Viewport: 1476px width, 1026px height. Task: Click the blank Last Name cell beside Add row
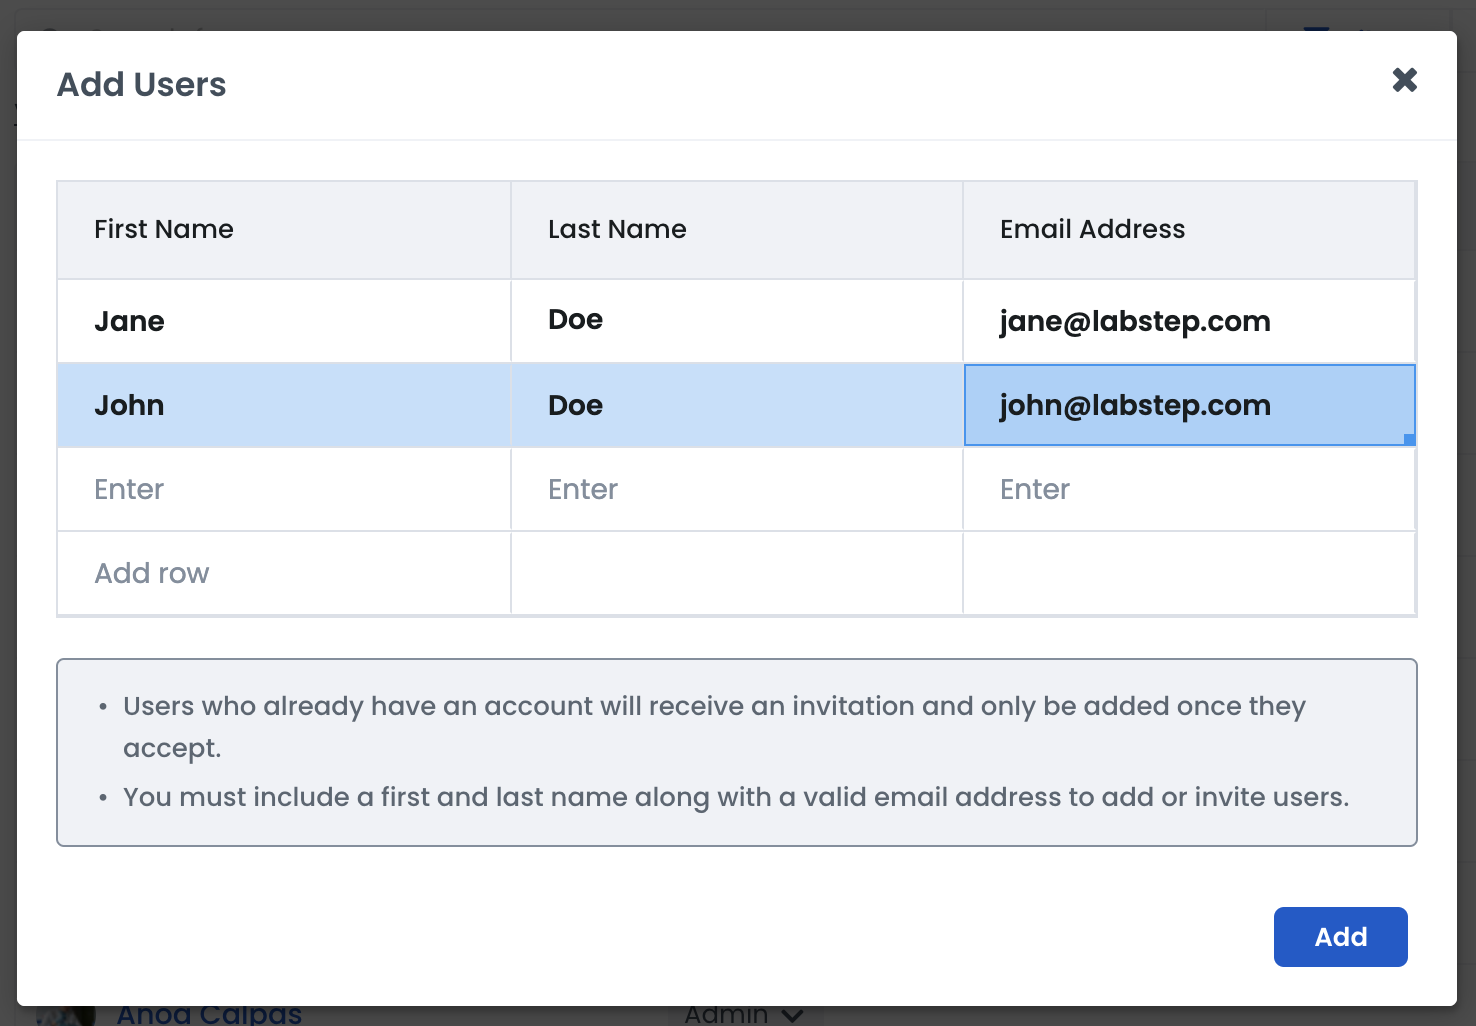coord(736,573)
